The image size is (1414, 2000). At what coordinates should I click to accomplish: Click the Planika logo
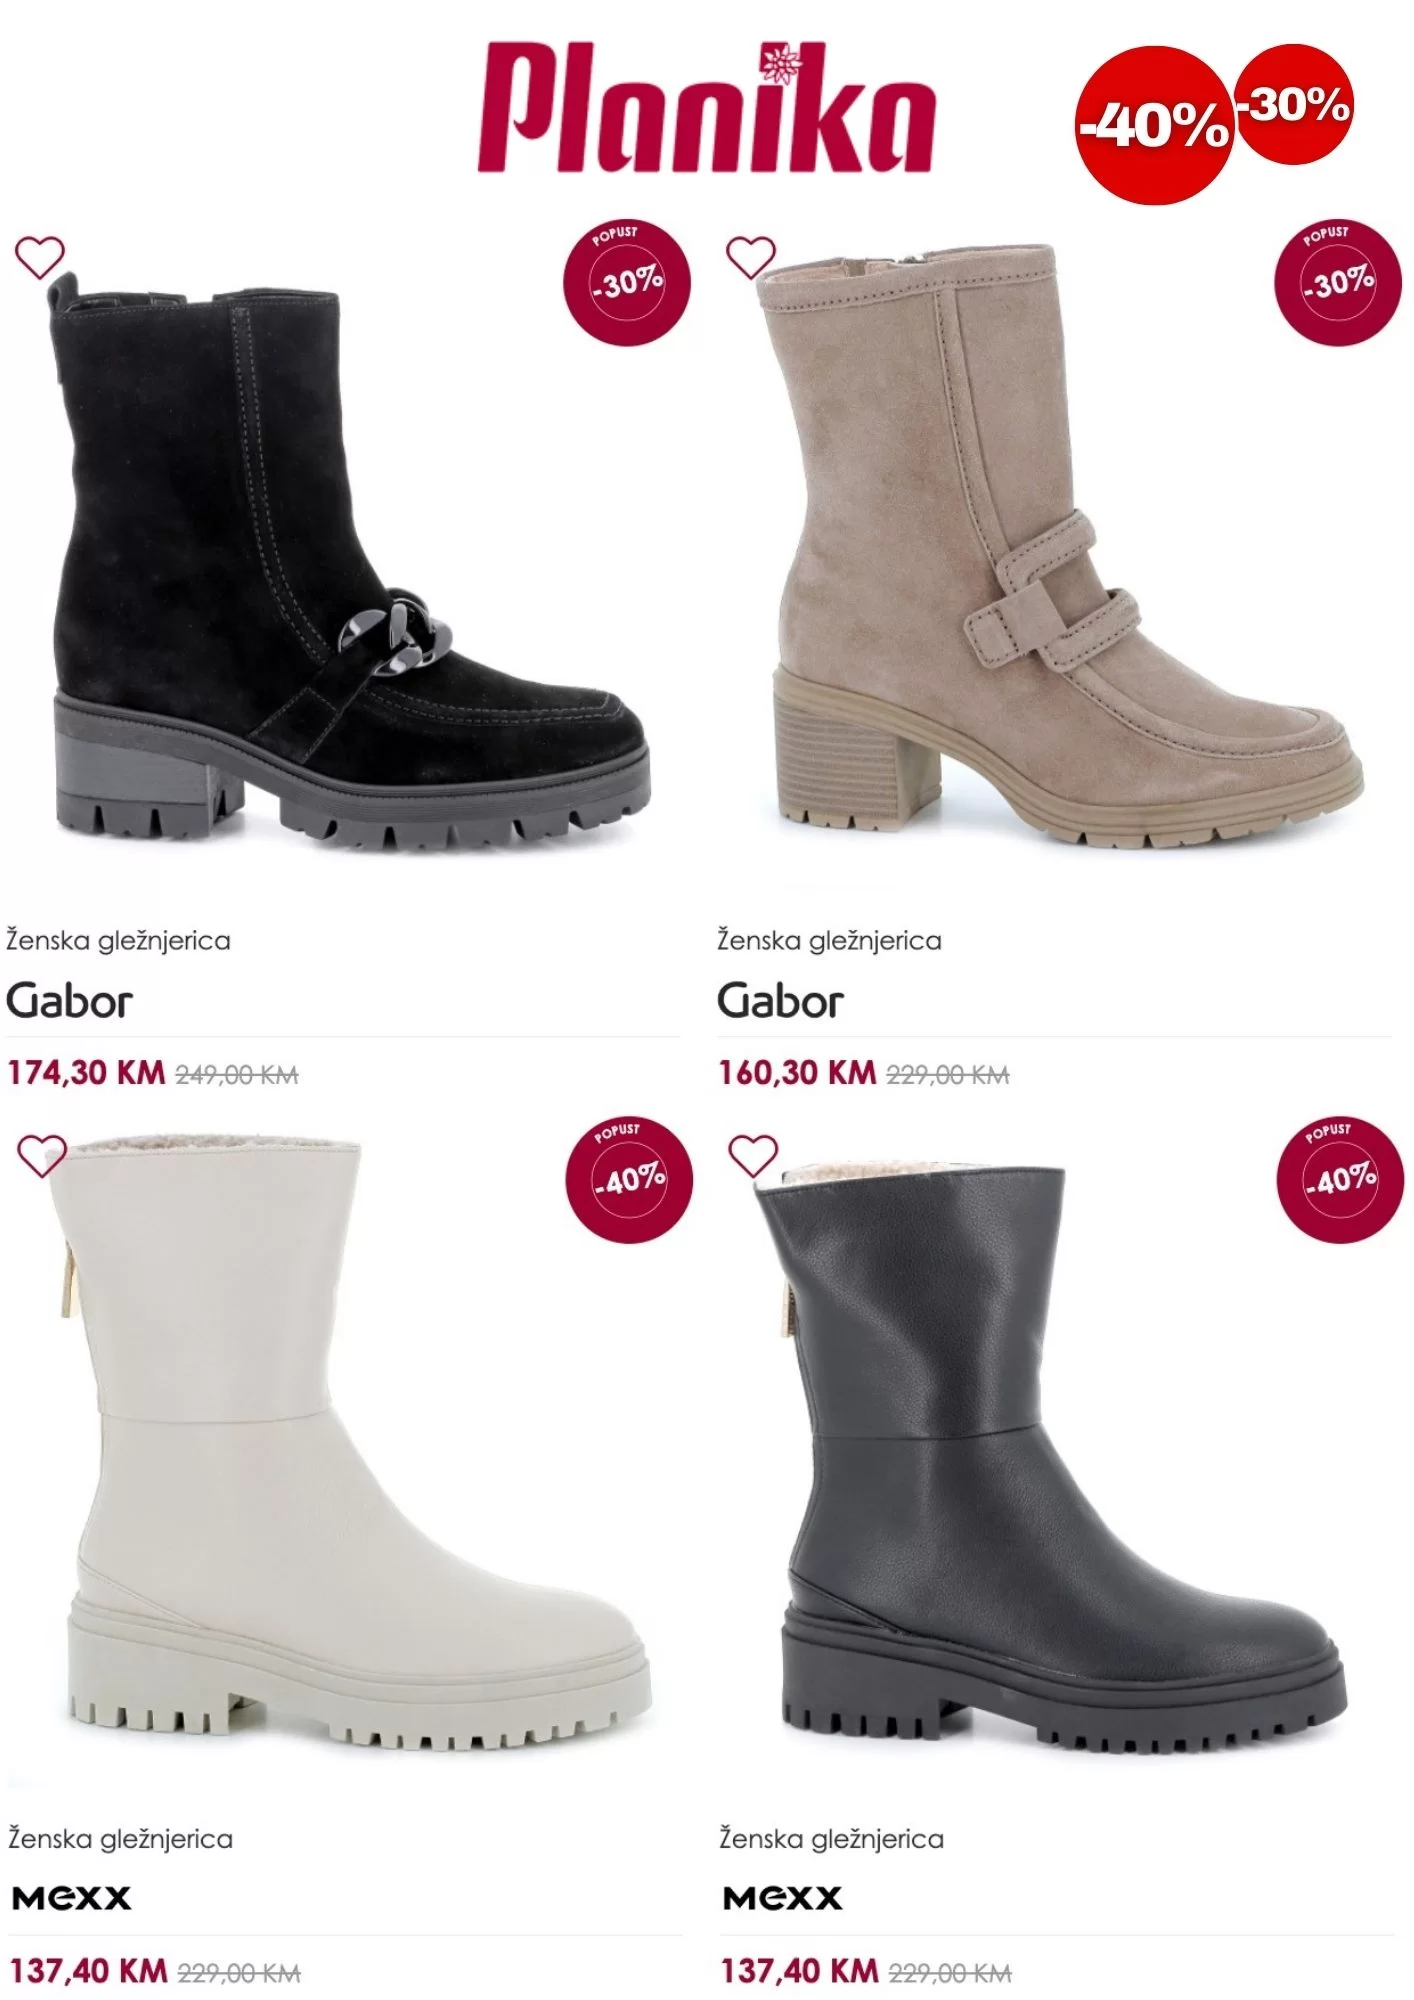pos(706,108)
